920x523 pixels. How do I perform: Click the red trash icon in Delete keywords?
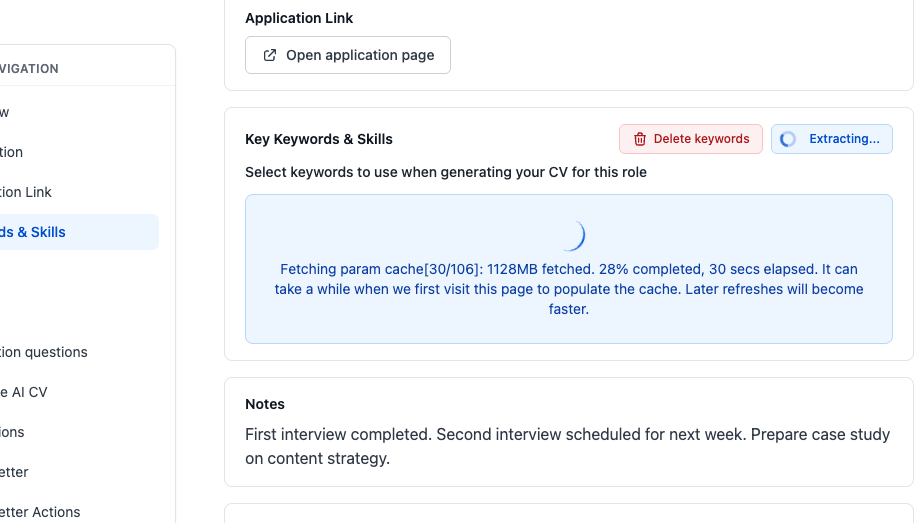point(640,139)
